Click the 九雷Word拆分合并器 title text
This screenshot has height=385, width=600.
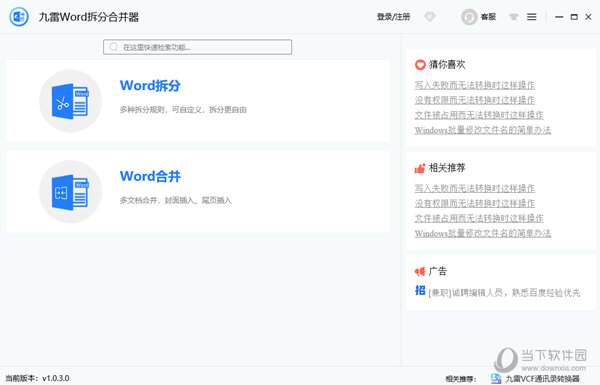coord(89,17)
